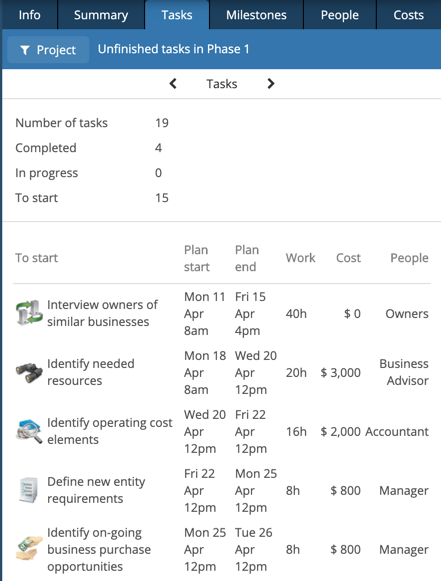Click the magnifier icon for operating cost elements
The height and width of the screenshot is (581, 441).
[29, 431]
